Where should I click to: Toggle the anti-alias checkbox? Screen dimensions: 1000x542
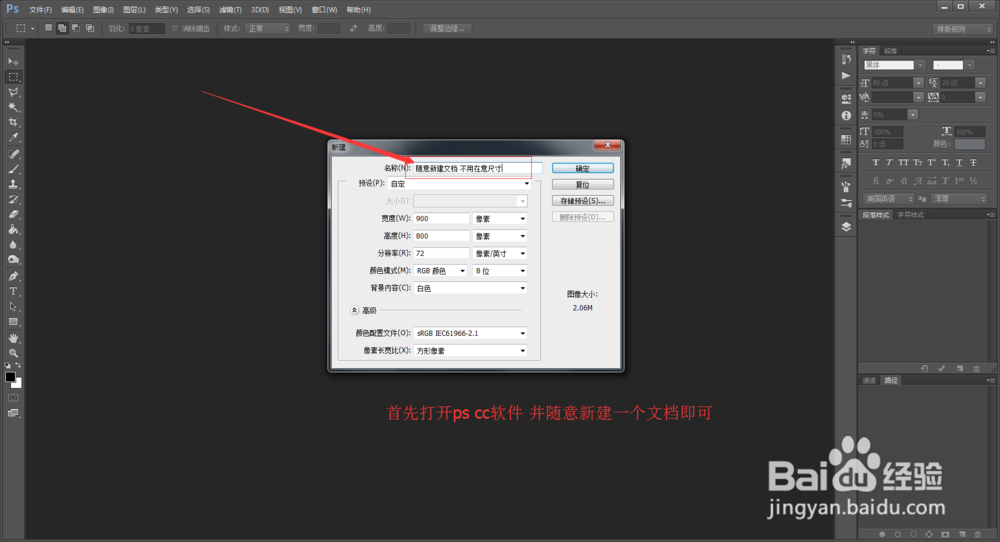tap(175, 29)
